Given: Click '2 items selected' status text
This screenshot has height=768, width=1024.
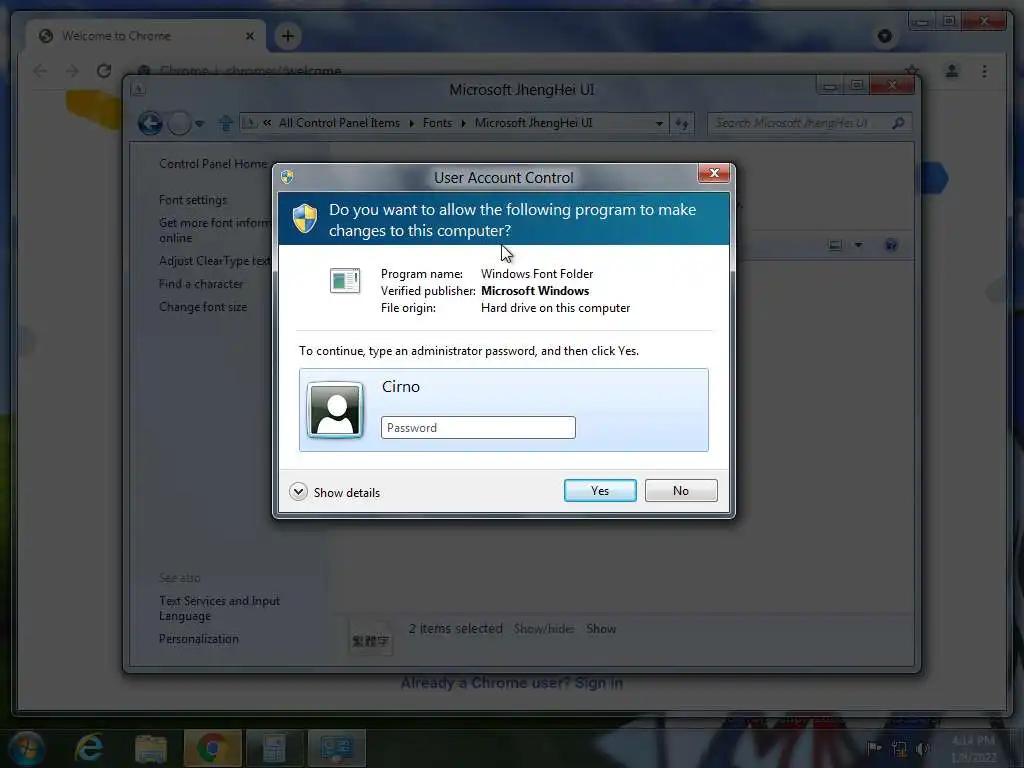Looking at the screenshot, I should point(455,629).
